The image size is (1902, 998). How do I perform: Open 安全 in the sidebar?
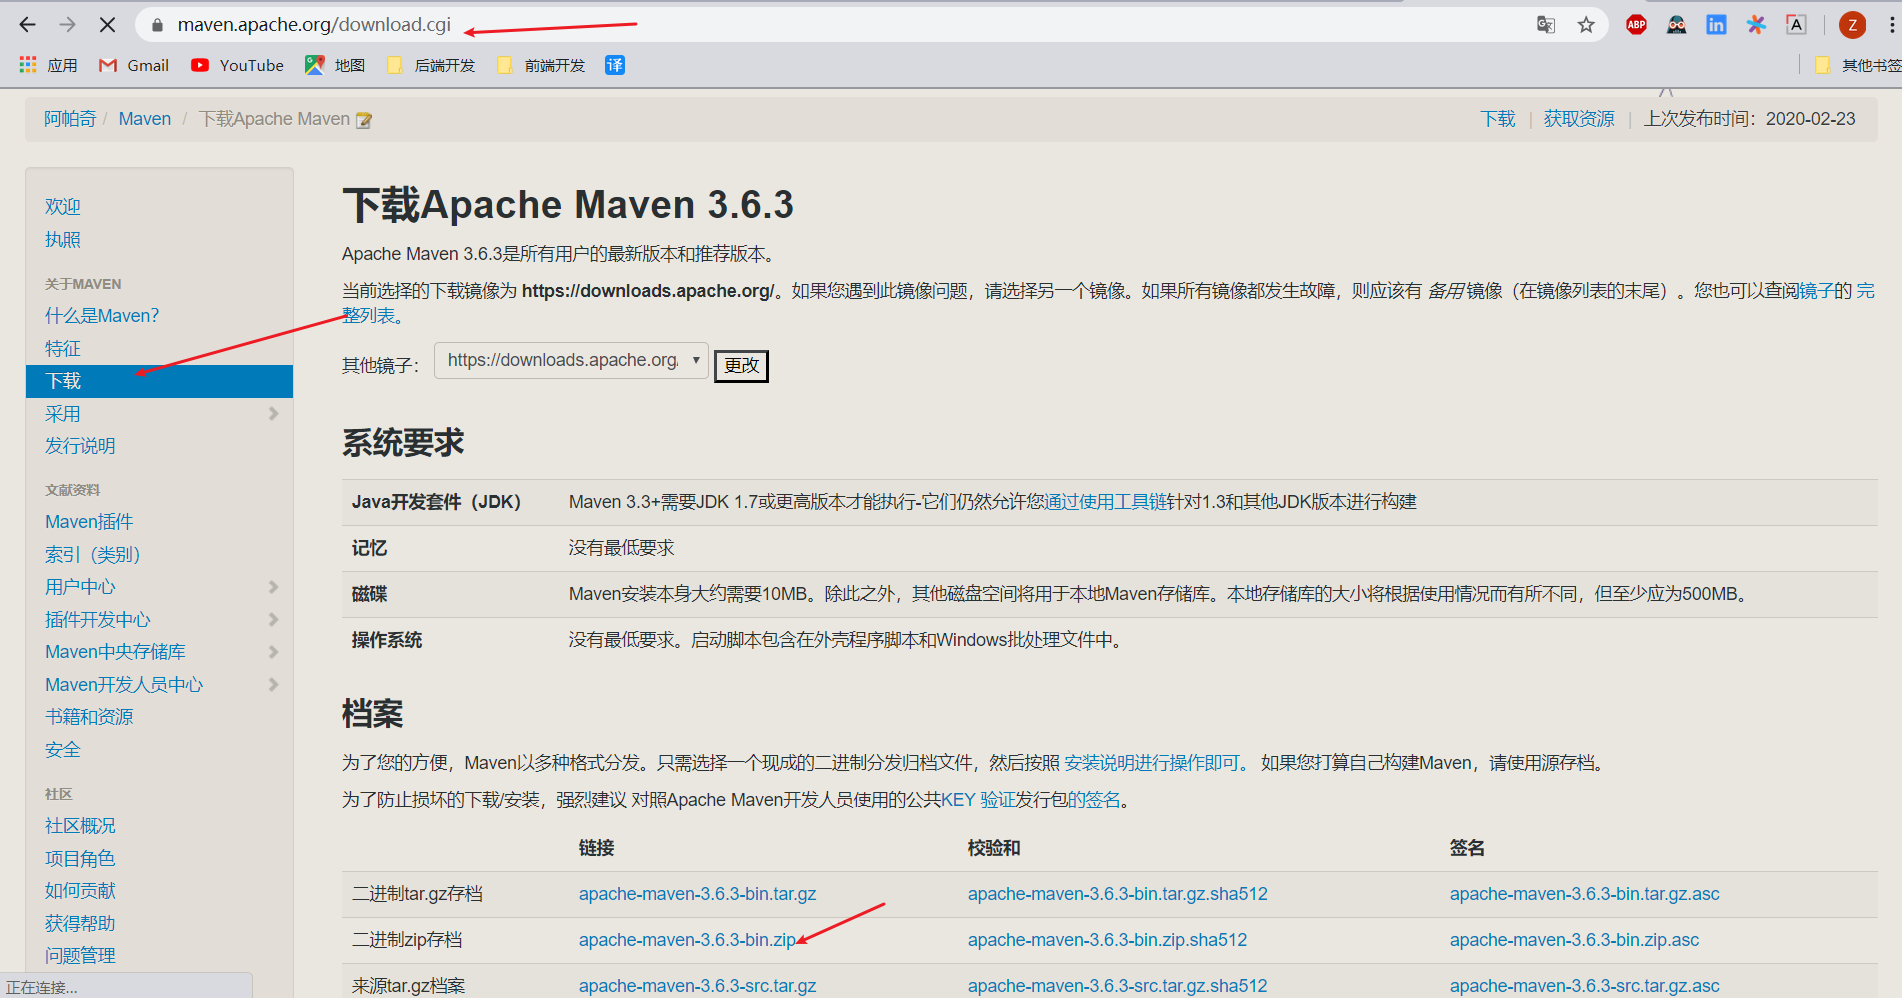click(x=62, y=749)
